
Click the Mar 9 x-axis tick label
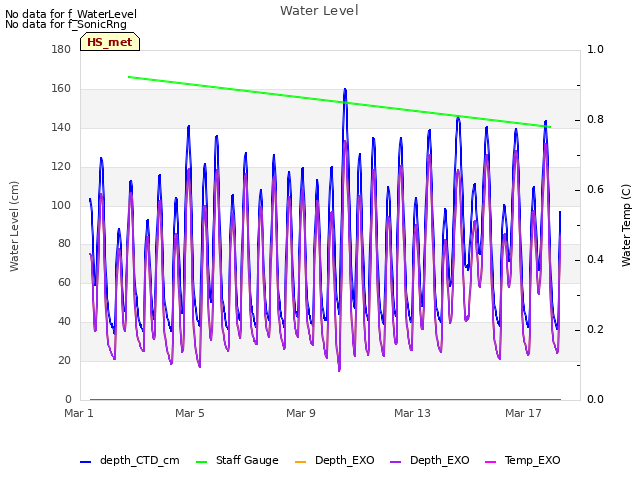point(301,413)
